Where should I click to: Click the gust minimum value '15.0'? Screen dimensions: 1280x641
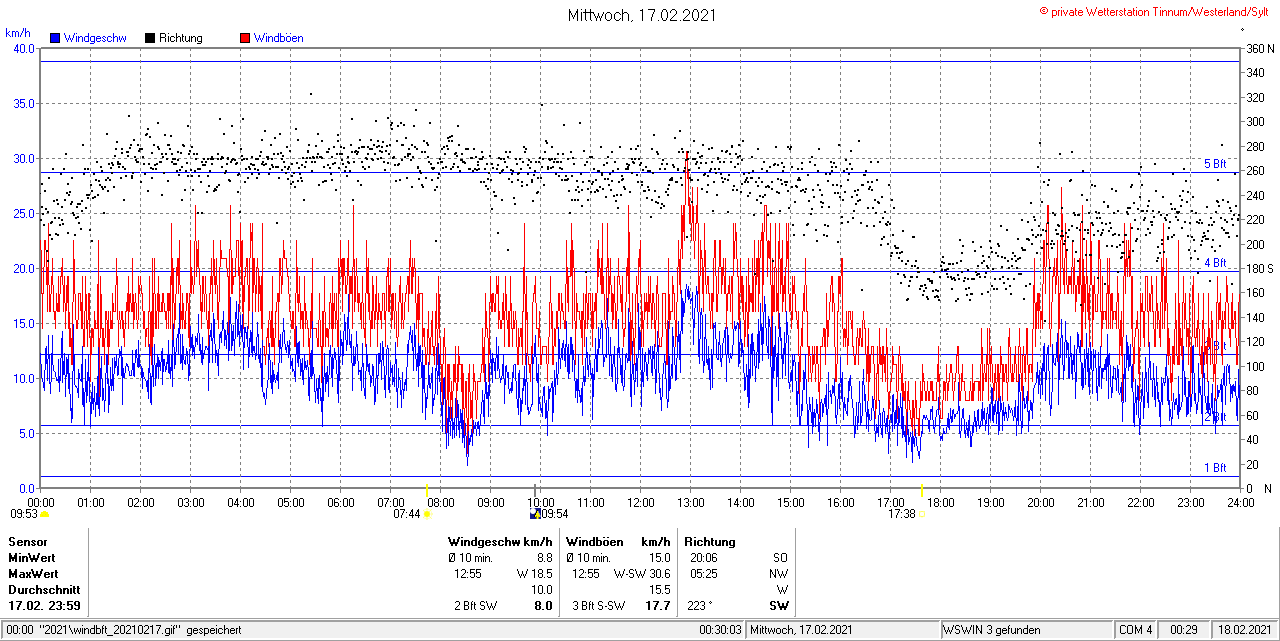(660, 558)
